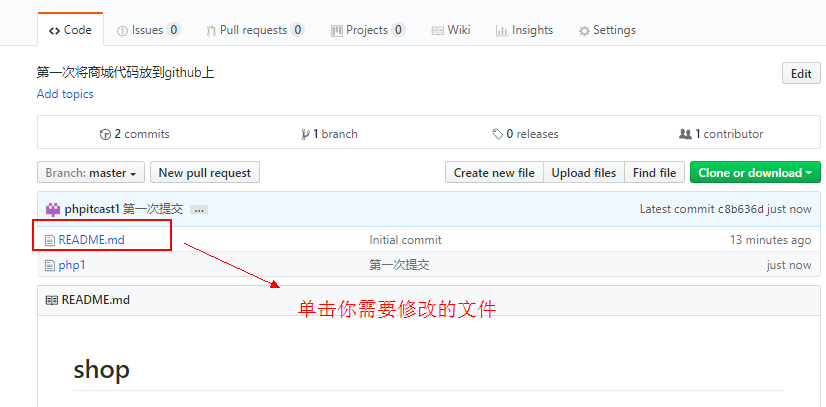Switch to the Issues tab
Viewport: 826px width, 407px height.
(x=147, y=30)
